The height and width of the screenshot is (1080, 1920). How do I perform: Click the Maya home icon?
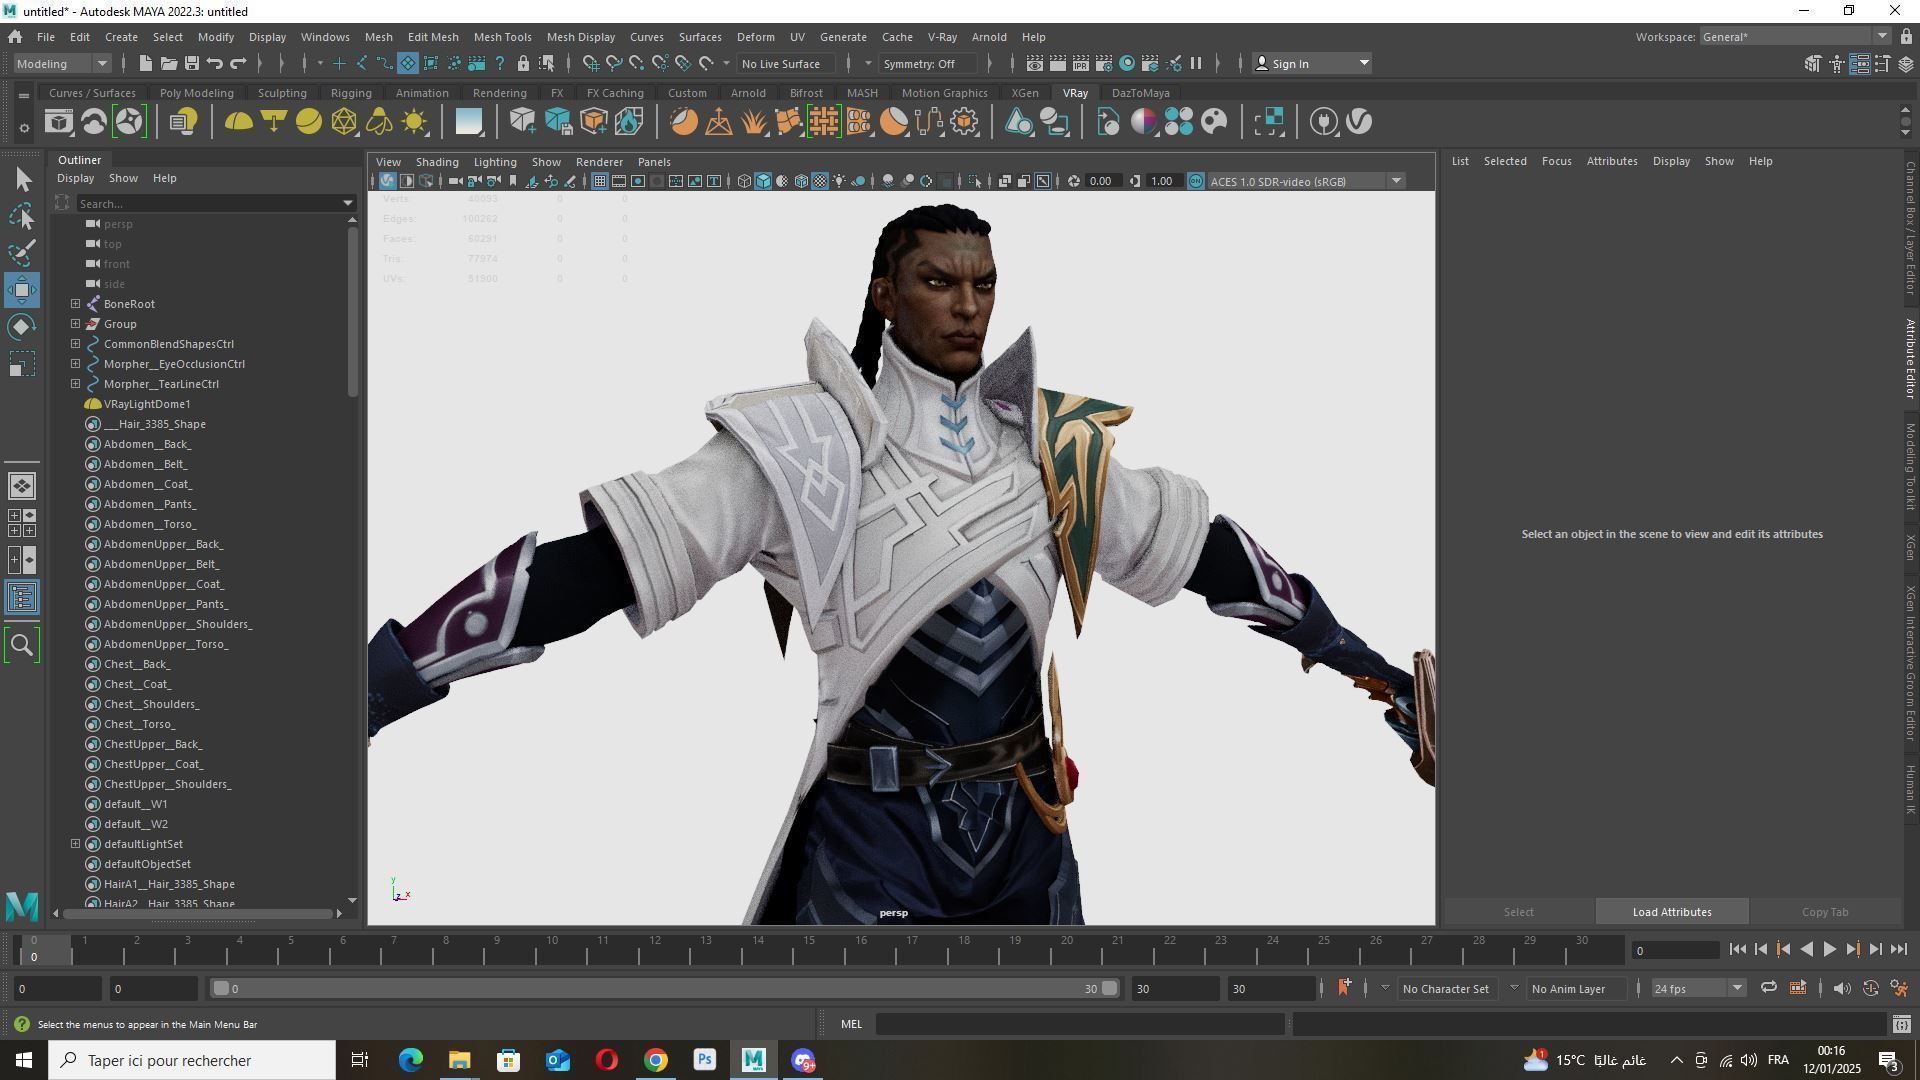click(x=15, y=37)
